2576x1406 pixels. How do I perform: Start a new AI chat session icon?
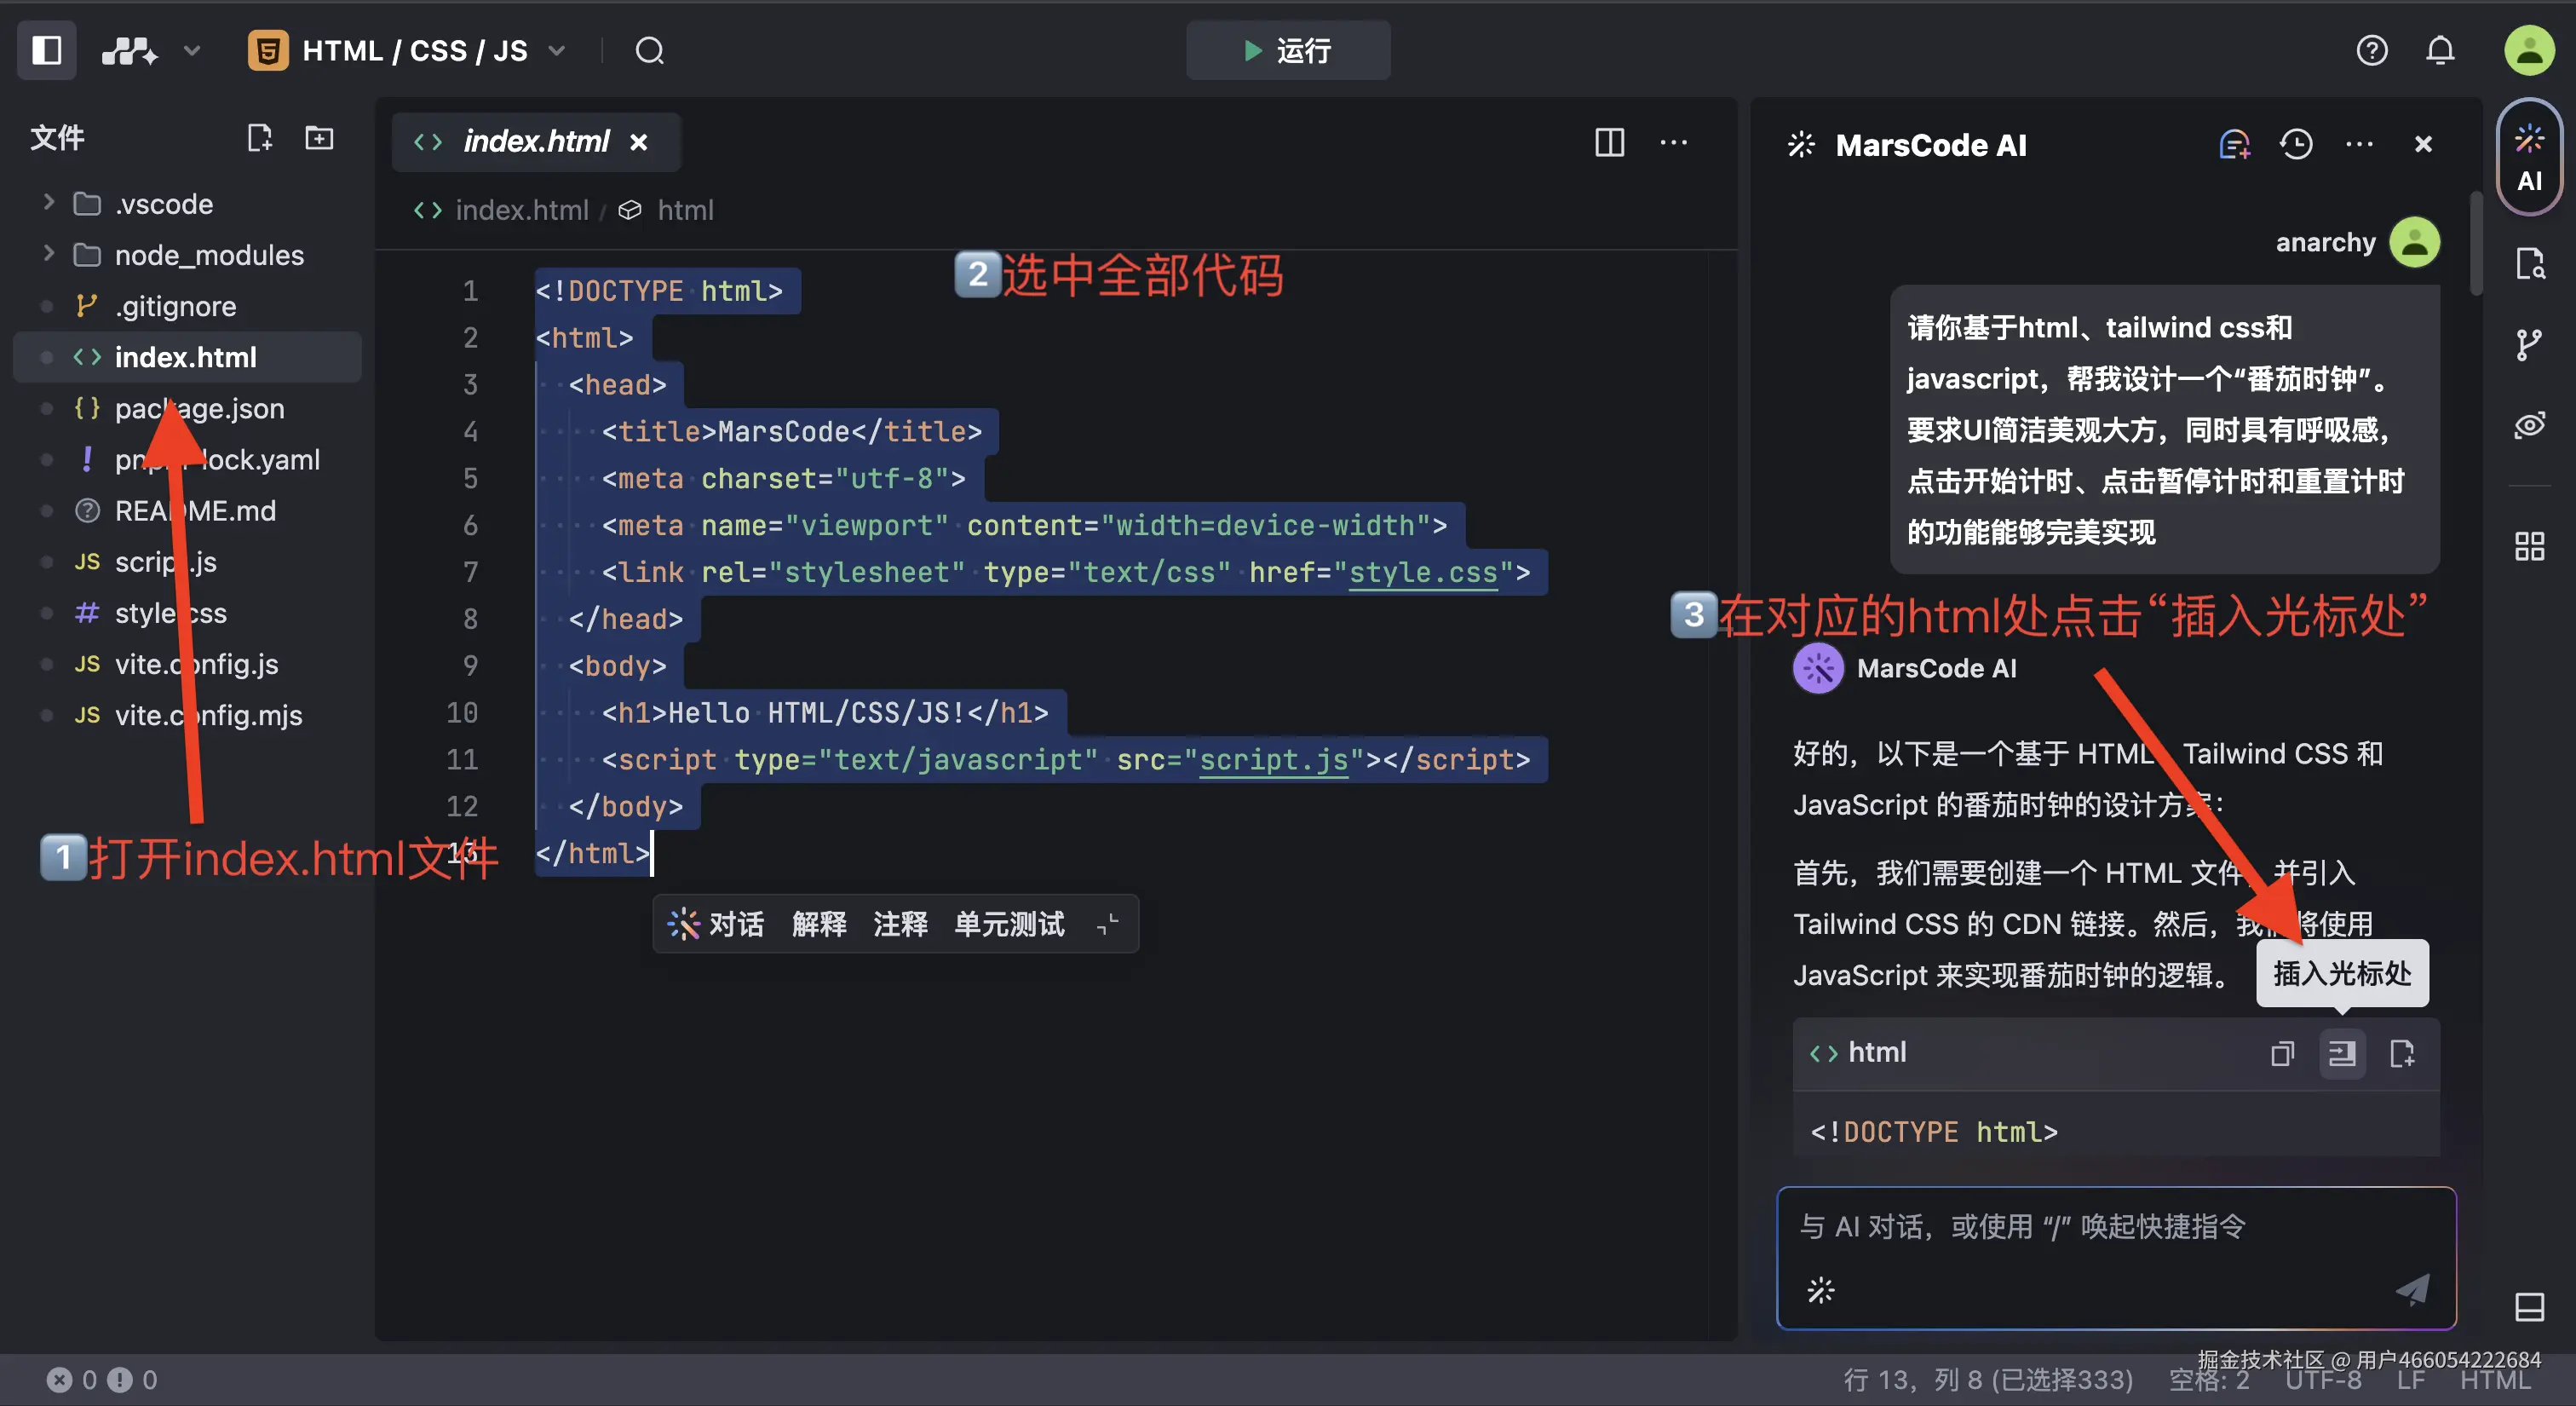[2234, 145]
